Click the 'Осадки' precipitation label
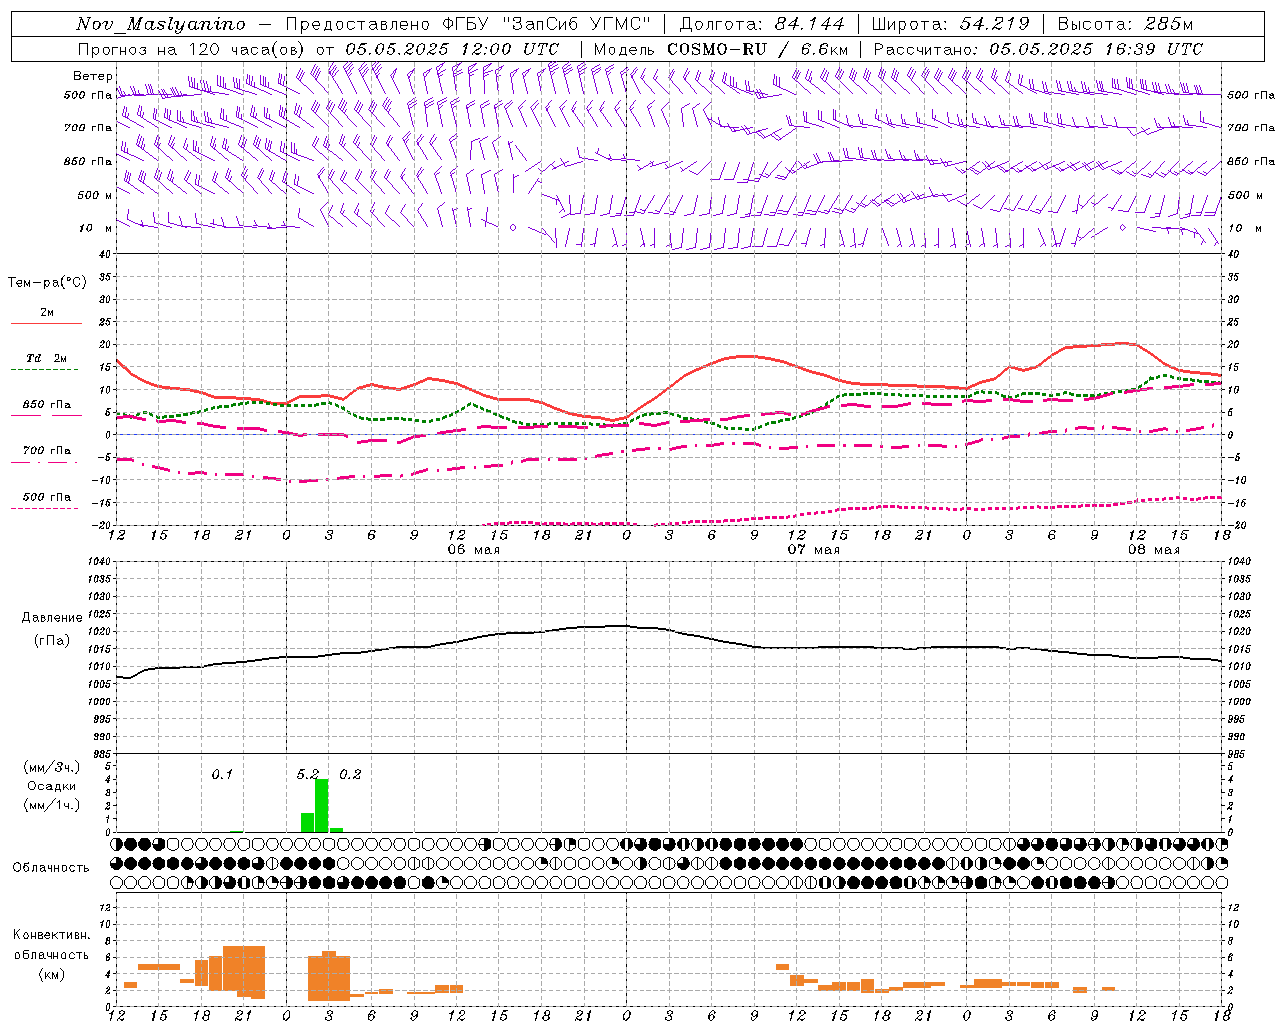 coord(52,786)
